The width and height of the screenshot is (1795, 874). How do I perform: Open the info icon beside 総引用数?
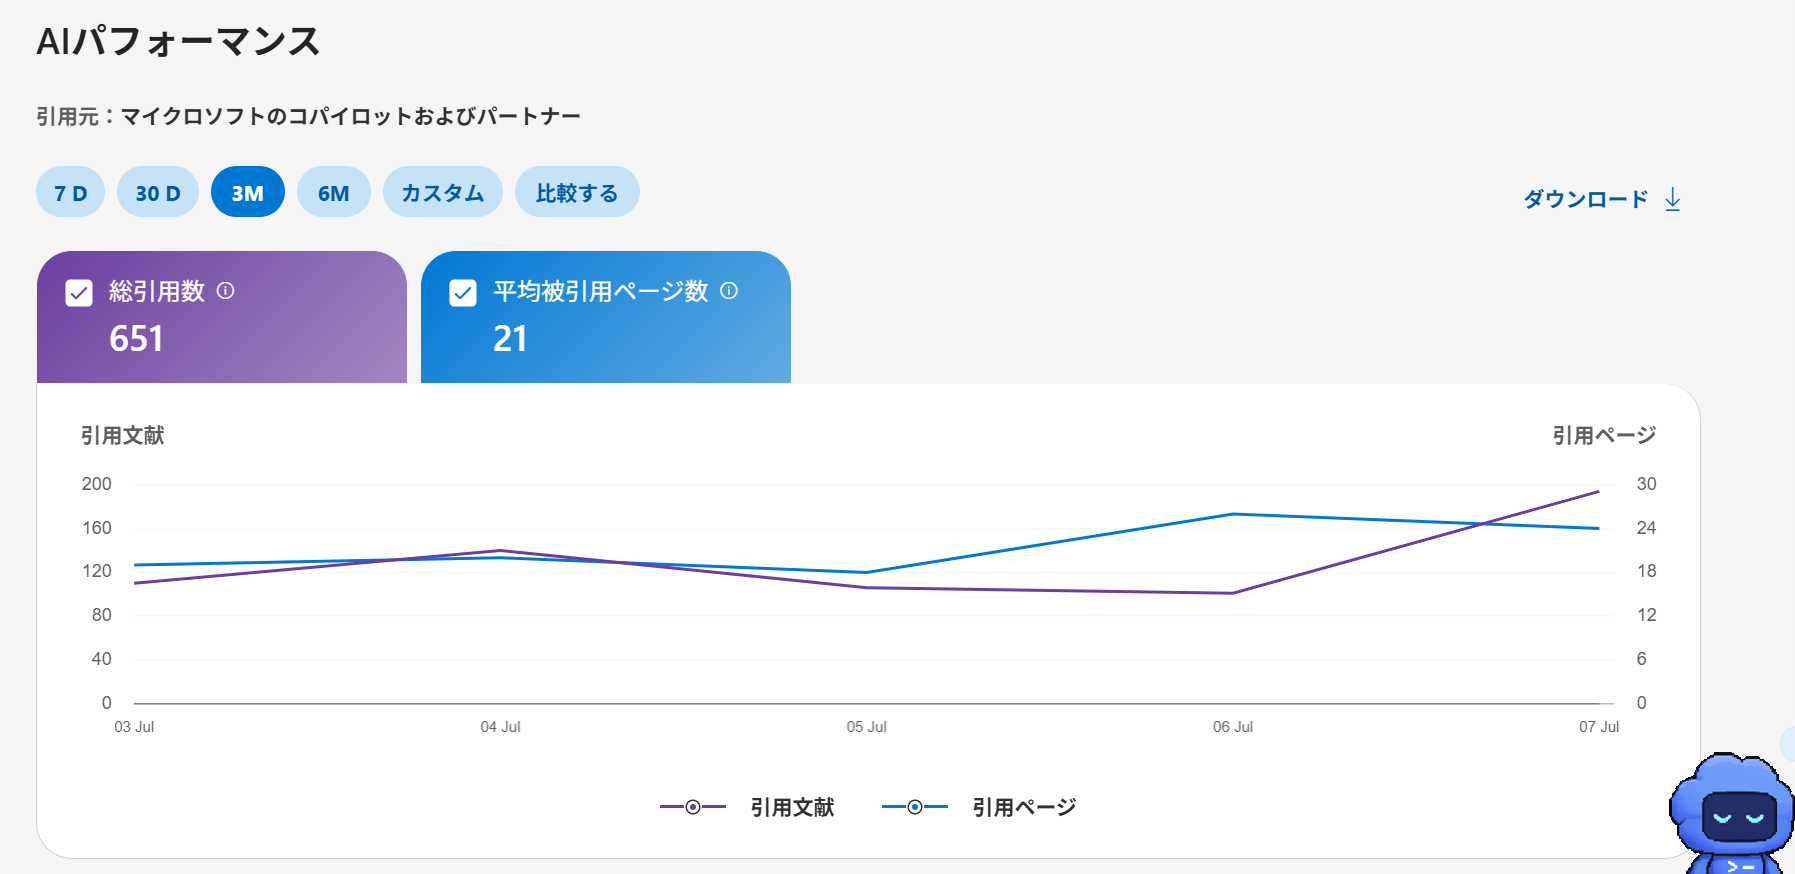pos(226,291)
